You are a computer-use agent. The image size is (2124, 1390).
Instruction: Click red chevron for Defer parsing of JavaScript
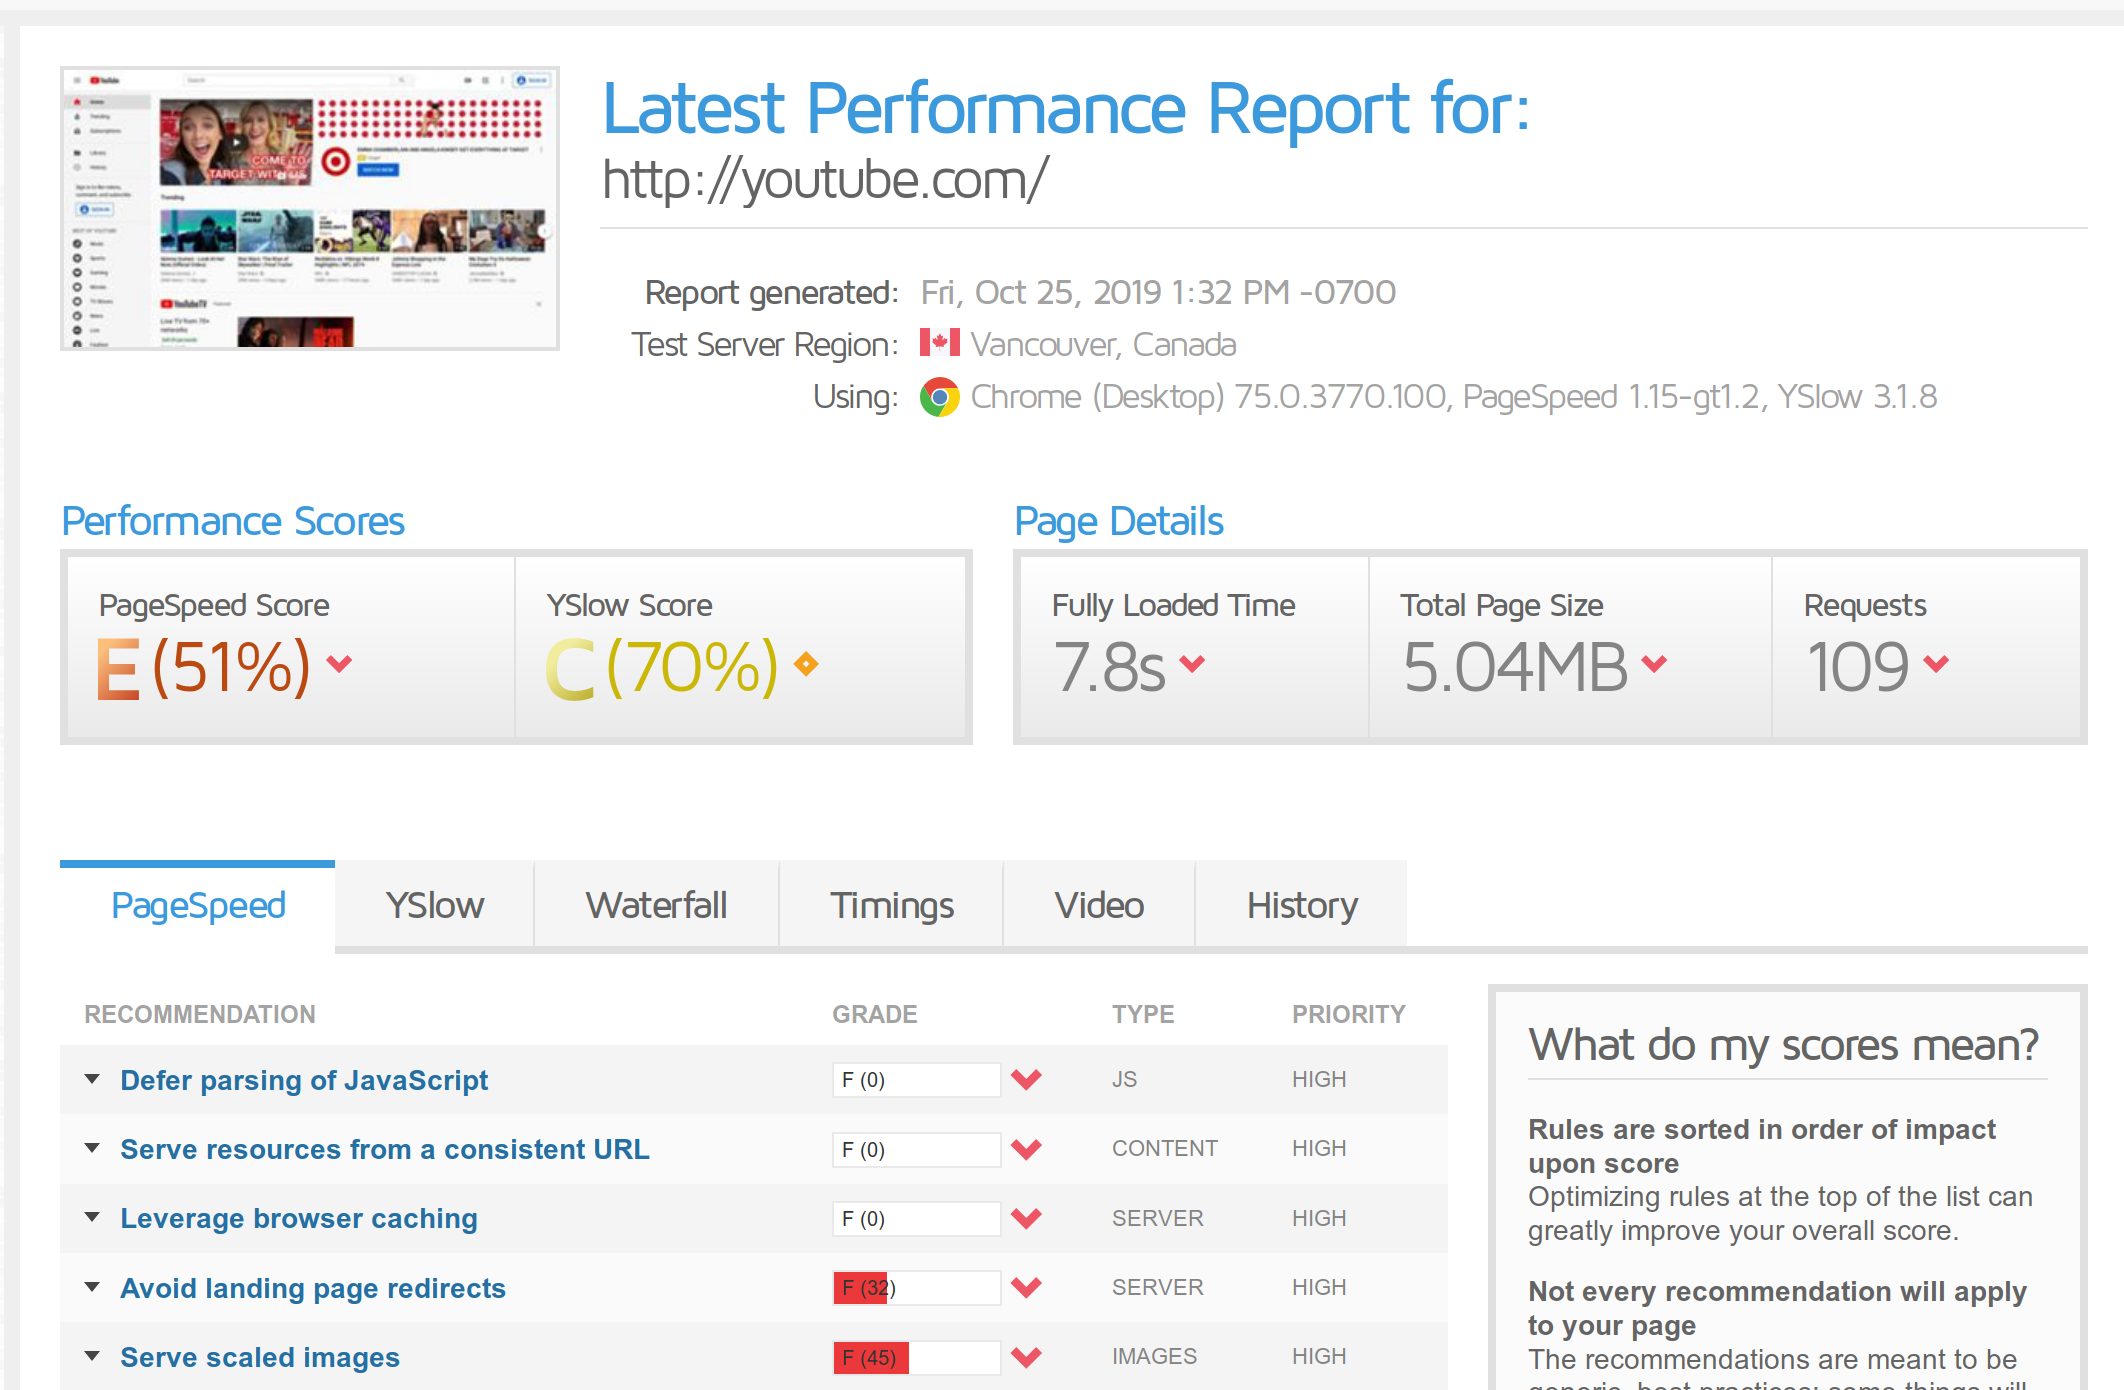(x=1026, y=1079)
